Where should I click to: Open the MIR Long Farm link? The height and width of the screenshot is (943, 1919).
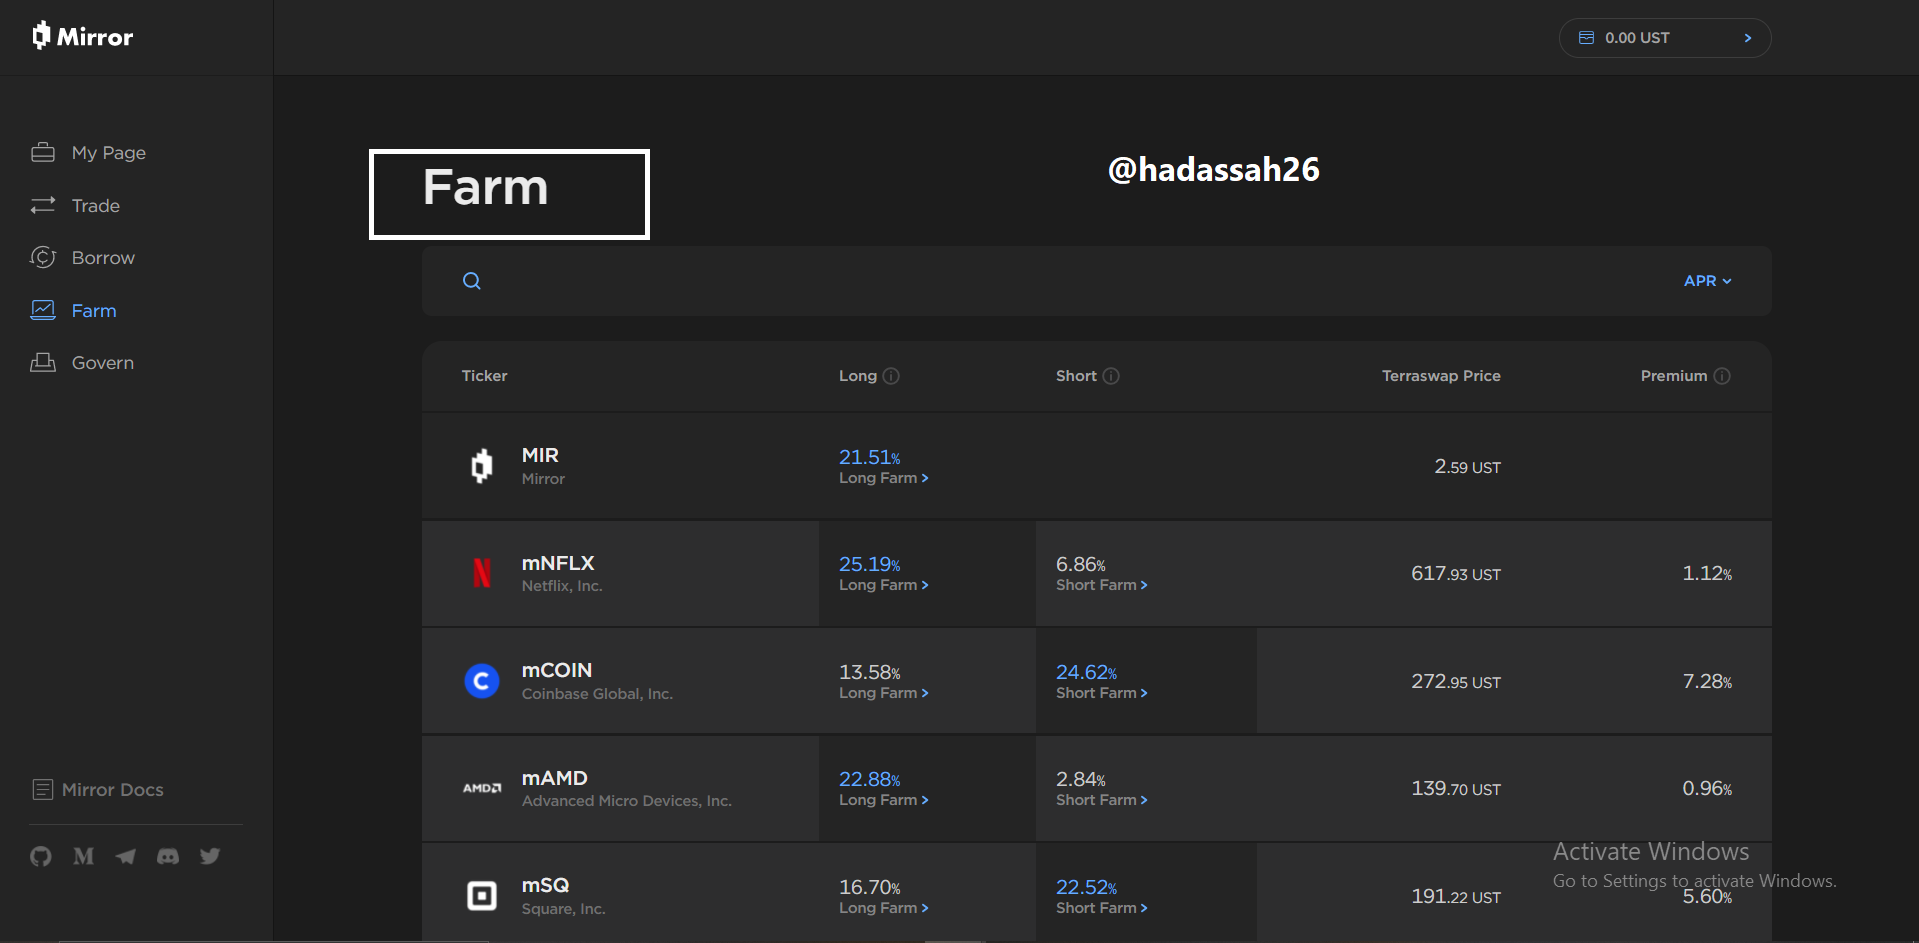(884, 478)
